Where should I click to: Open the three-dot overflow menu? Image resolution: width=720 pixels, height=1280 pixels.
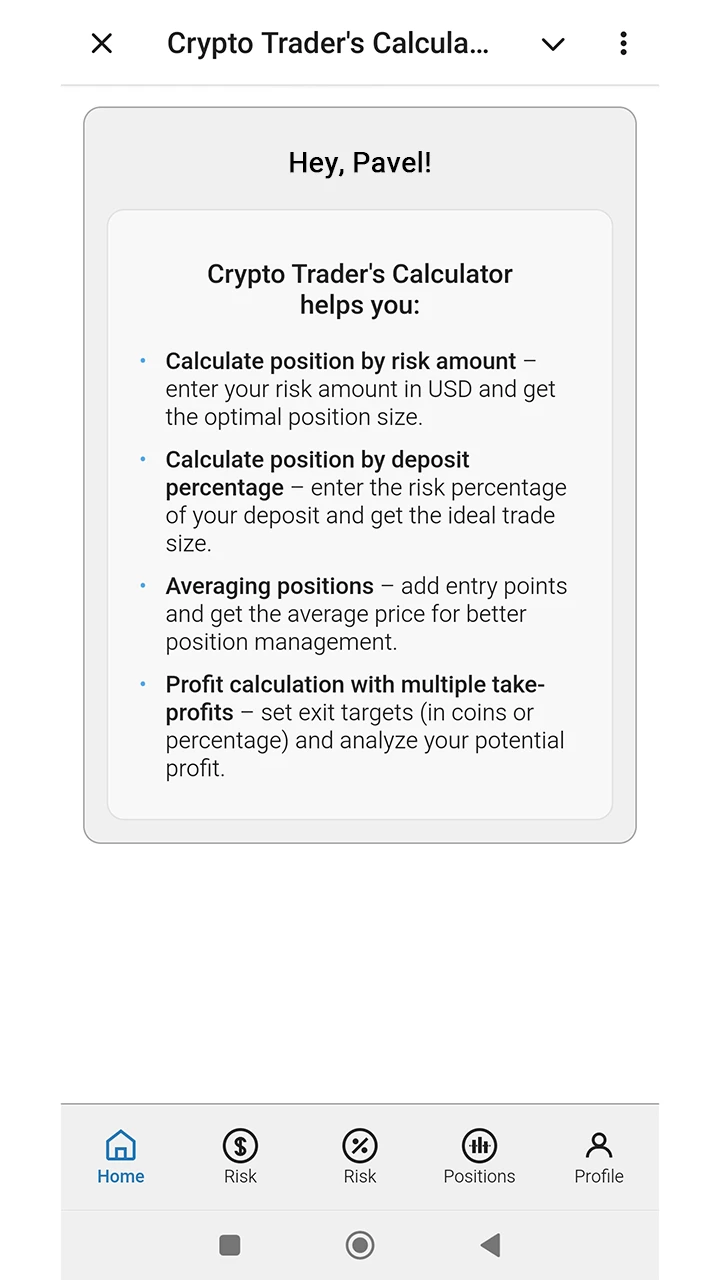623,43
